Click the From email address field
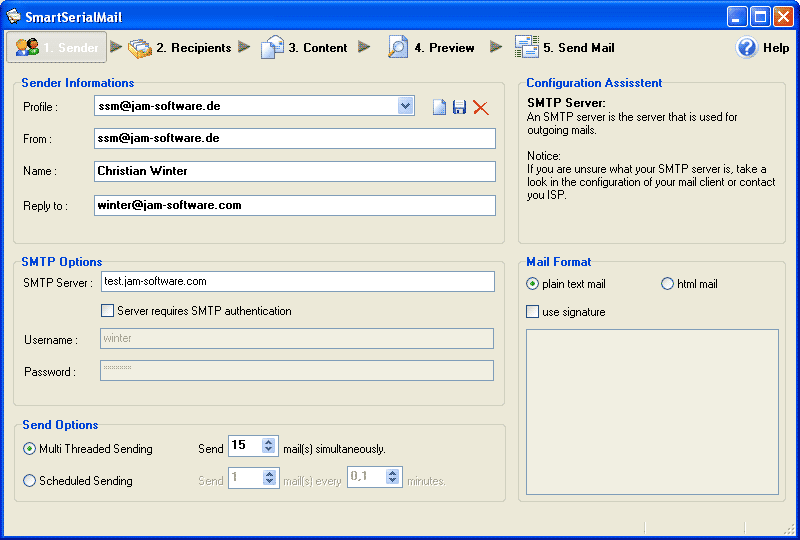This screenshot has width=800, height=540. [295, 138]
